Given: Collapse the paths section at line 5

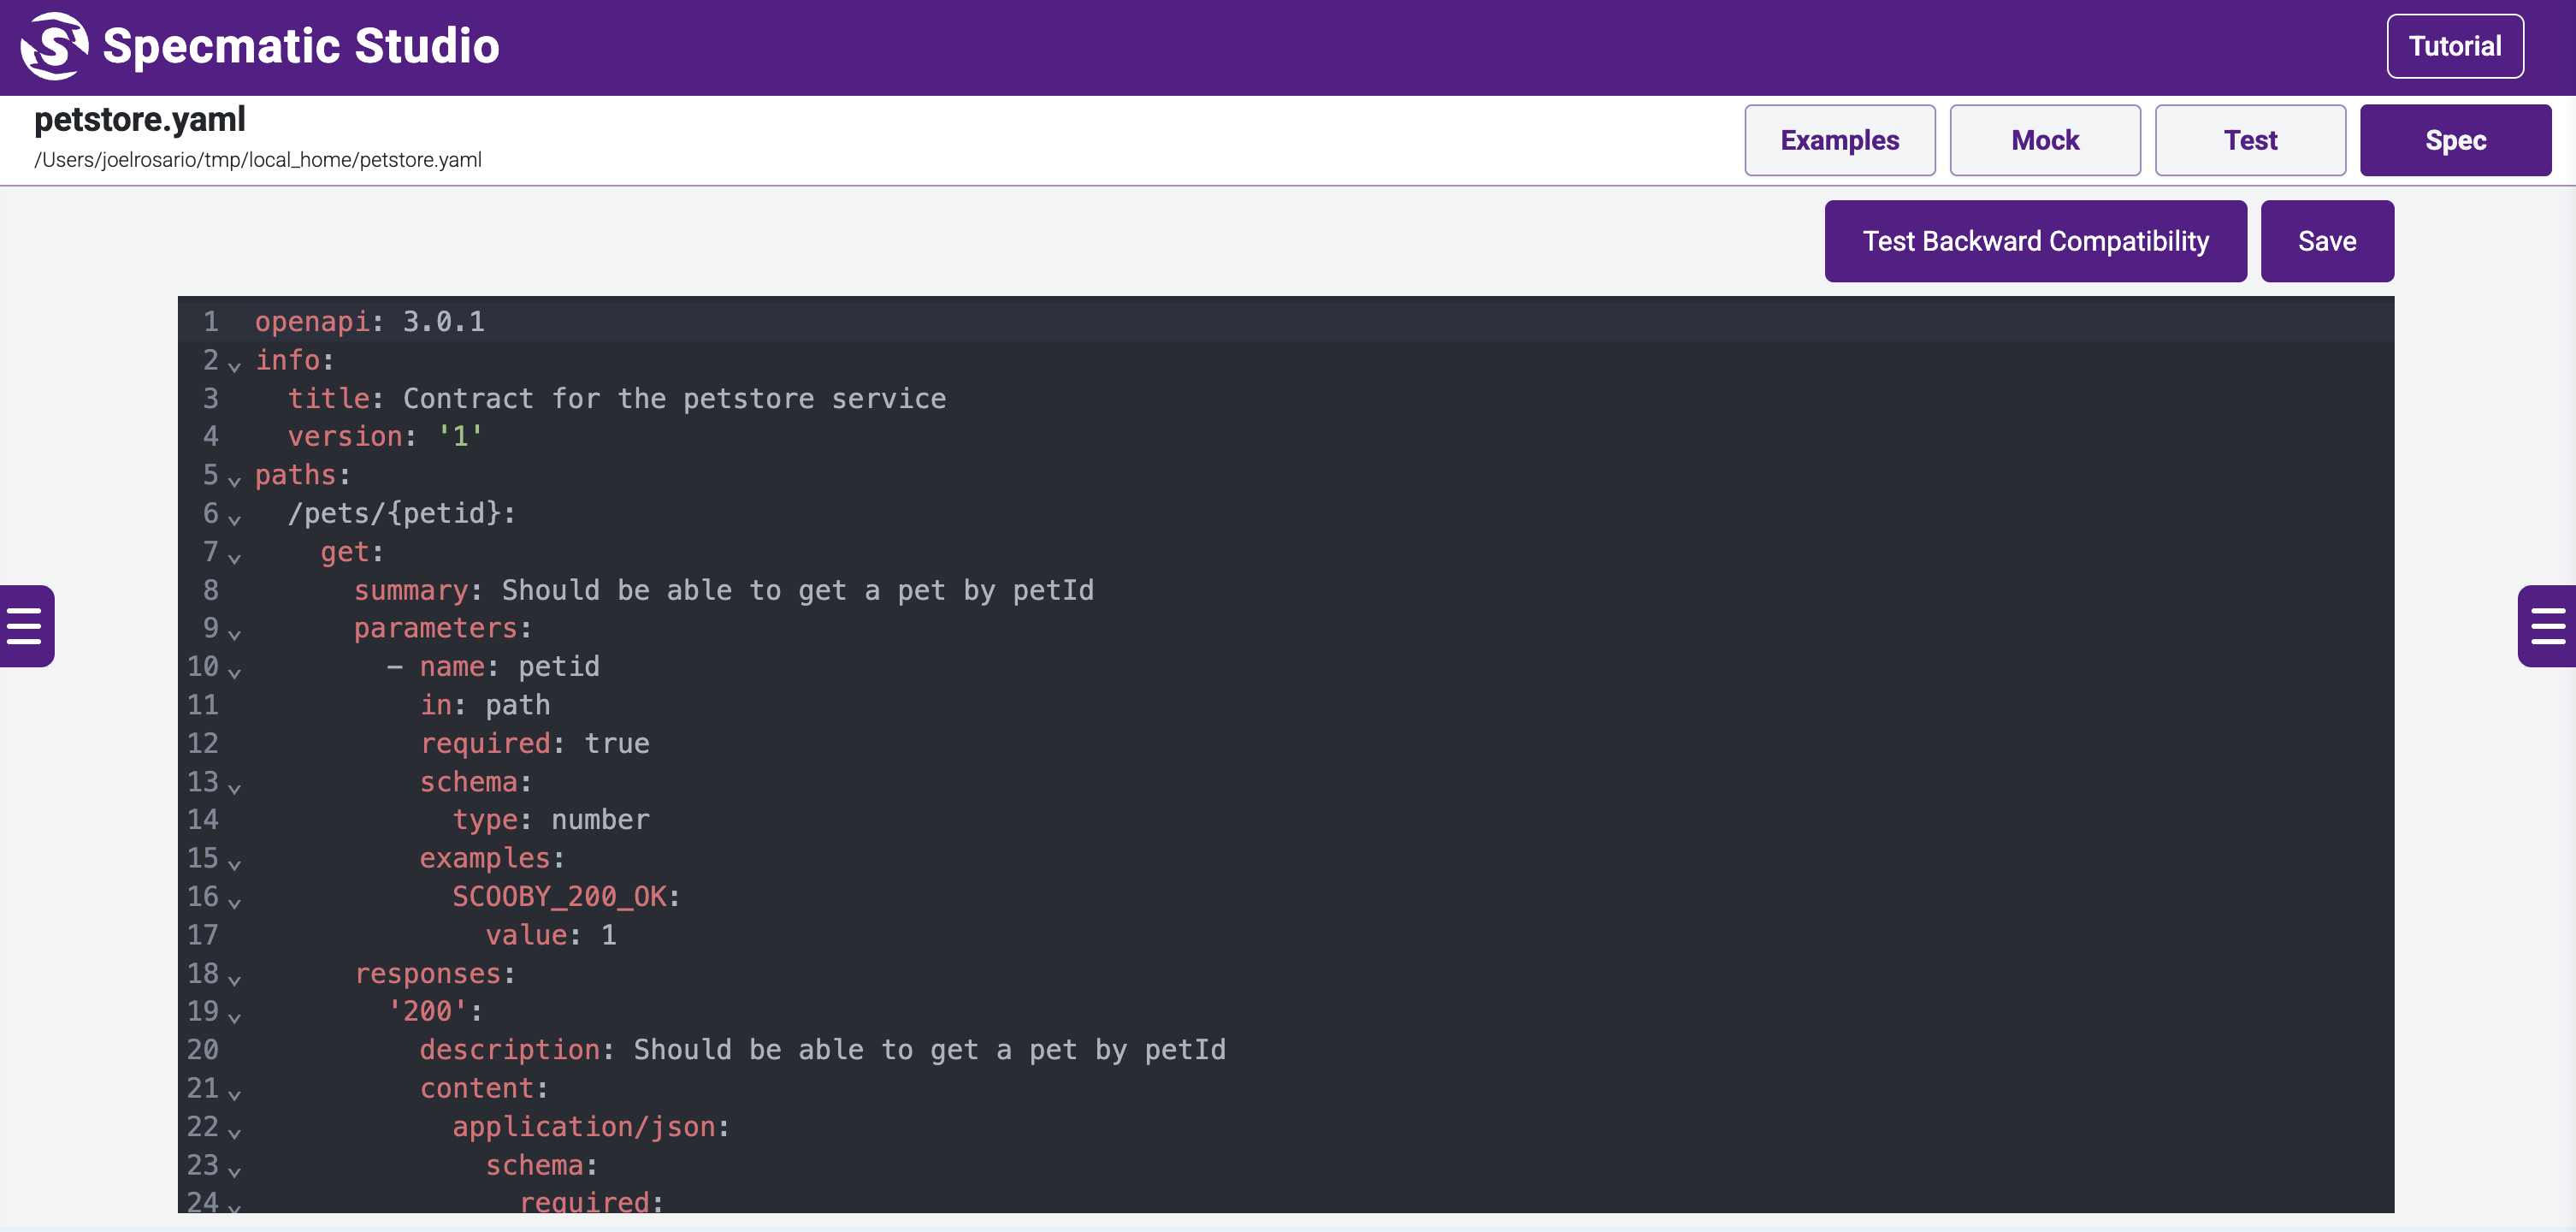Looking at the screenshot, I should point(234,481).
